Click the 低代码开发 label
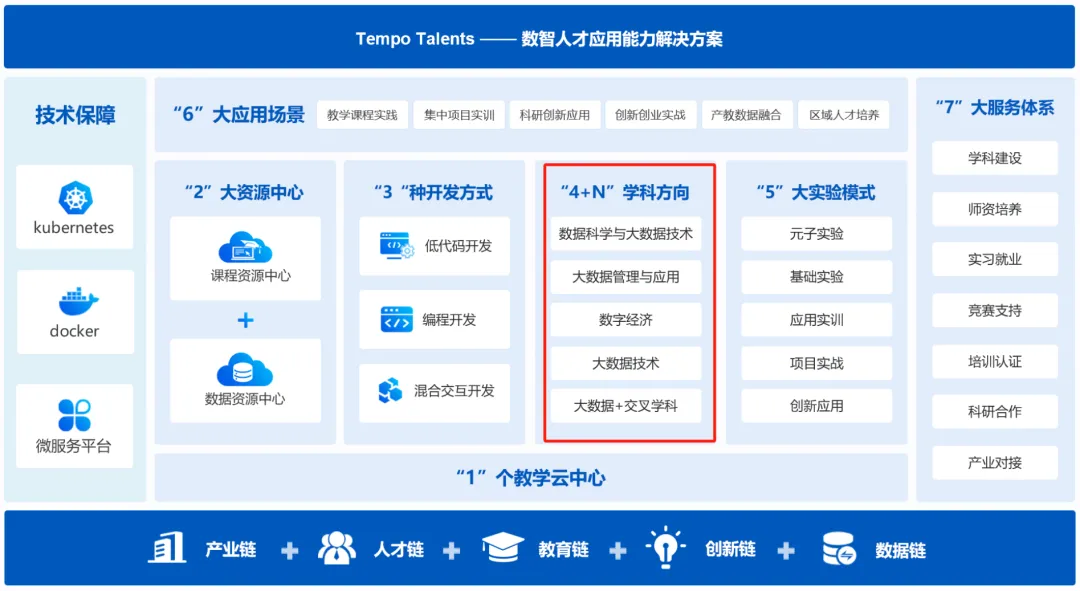This screenshot has width=1080, height=591. [x=458, y=246]
